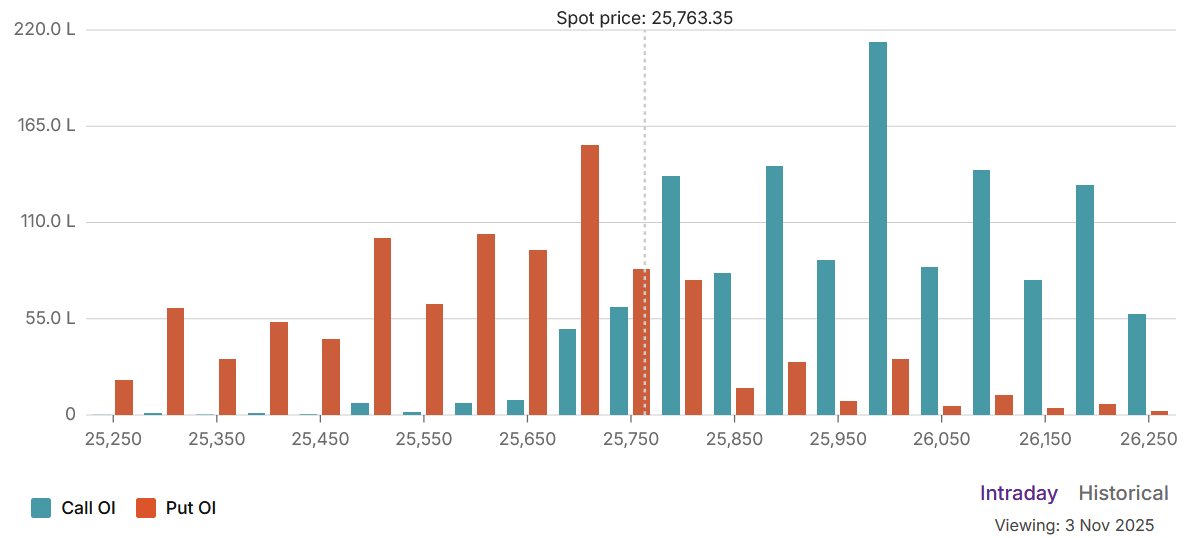1197x538 pixels.
Task: Click the 220.0 L y-axis label
Action: pyautogui.click(x=46, y=29)
